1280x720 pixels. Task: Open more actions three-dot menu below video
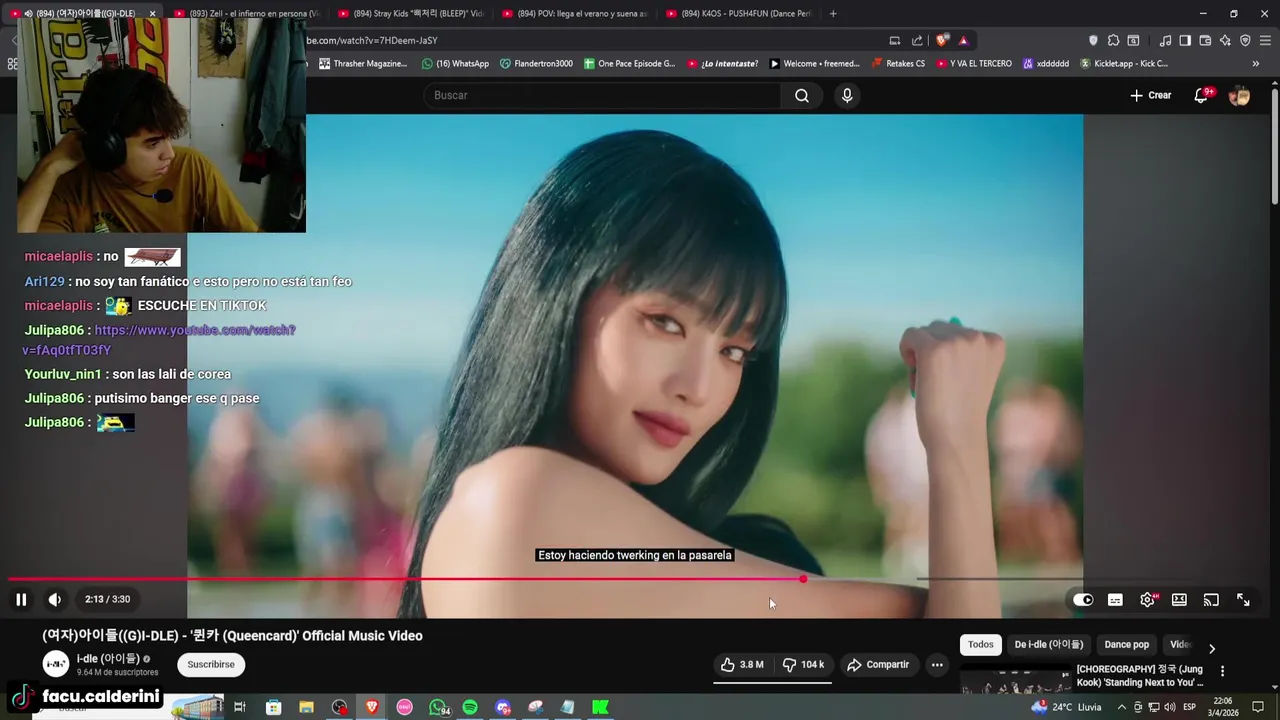pos(937,664)
